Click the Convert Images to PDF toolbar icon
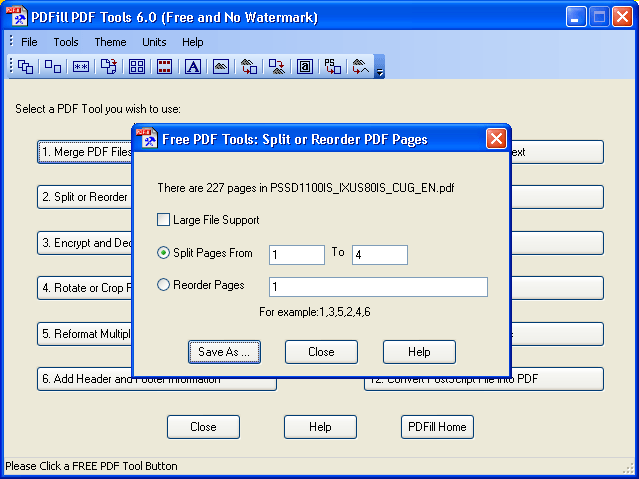 coord(249,66)
